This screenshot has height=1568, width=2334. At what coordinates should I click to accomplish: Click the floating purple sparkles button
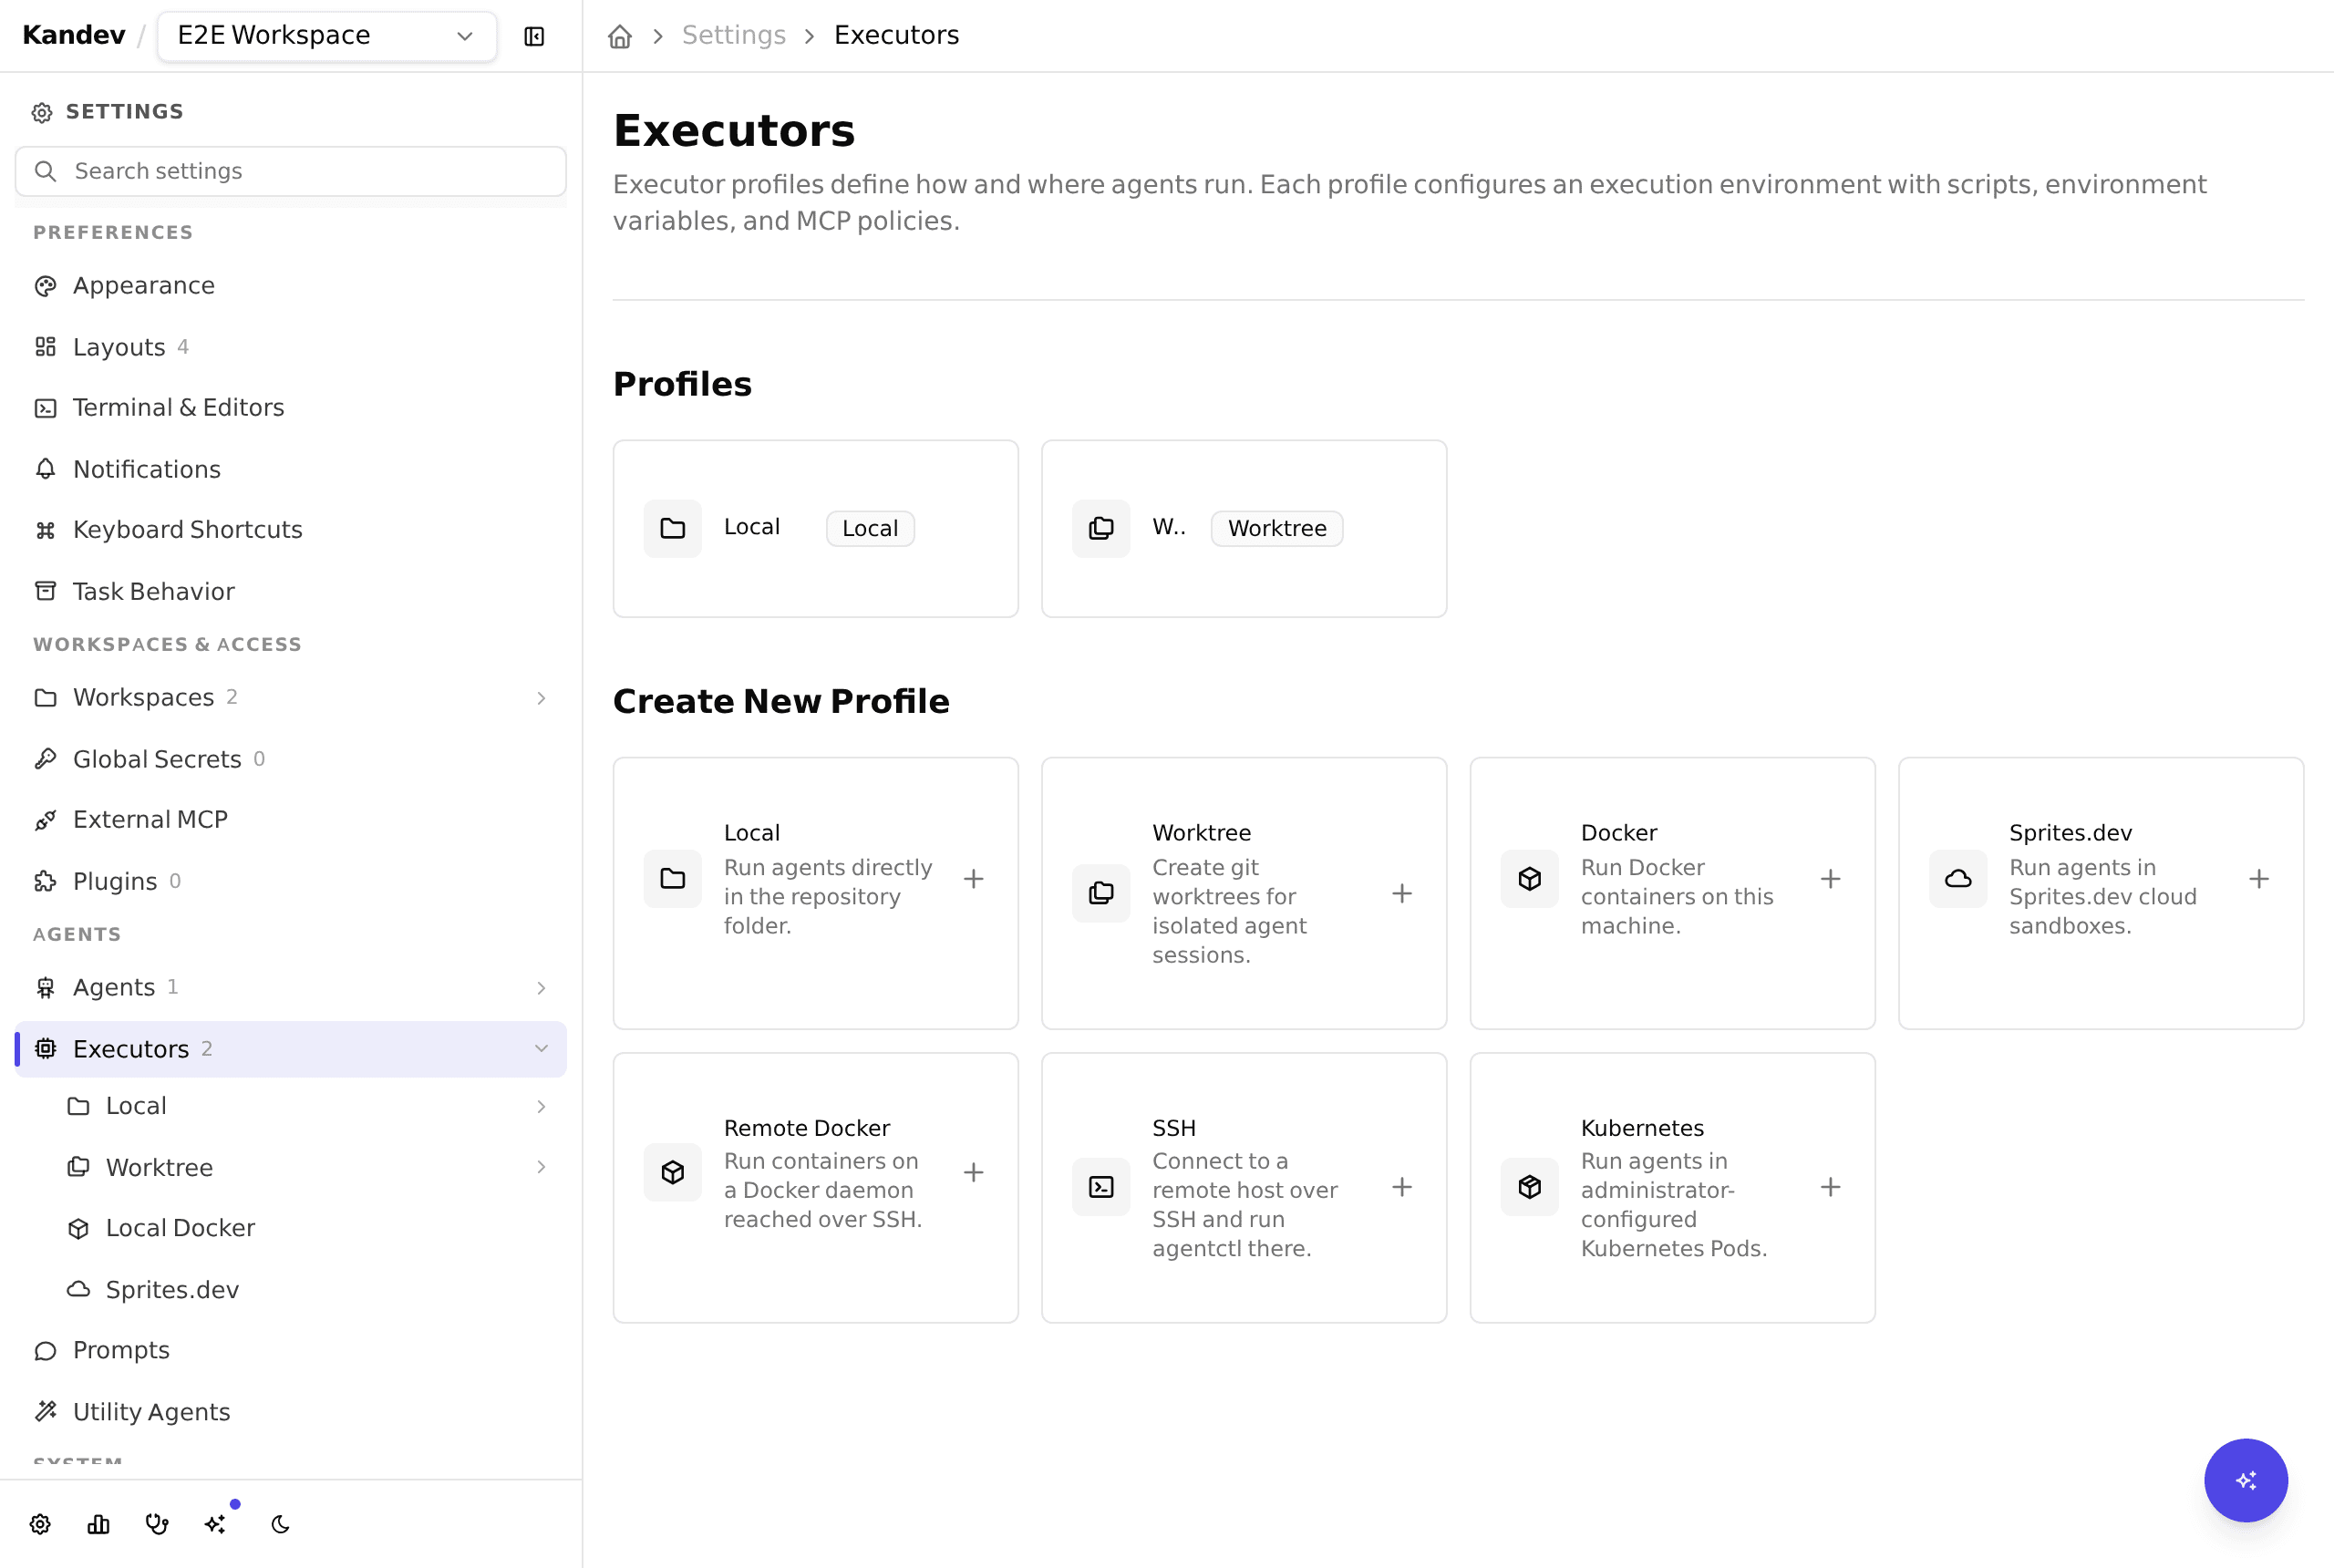pyautogui.click(x=2246, y=1481)
